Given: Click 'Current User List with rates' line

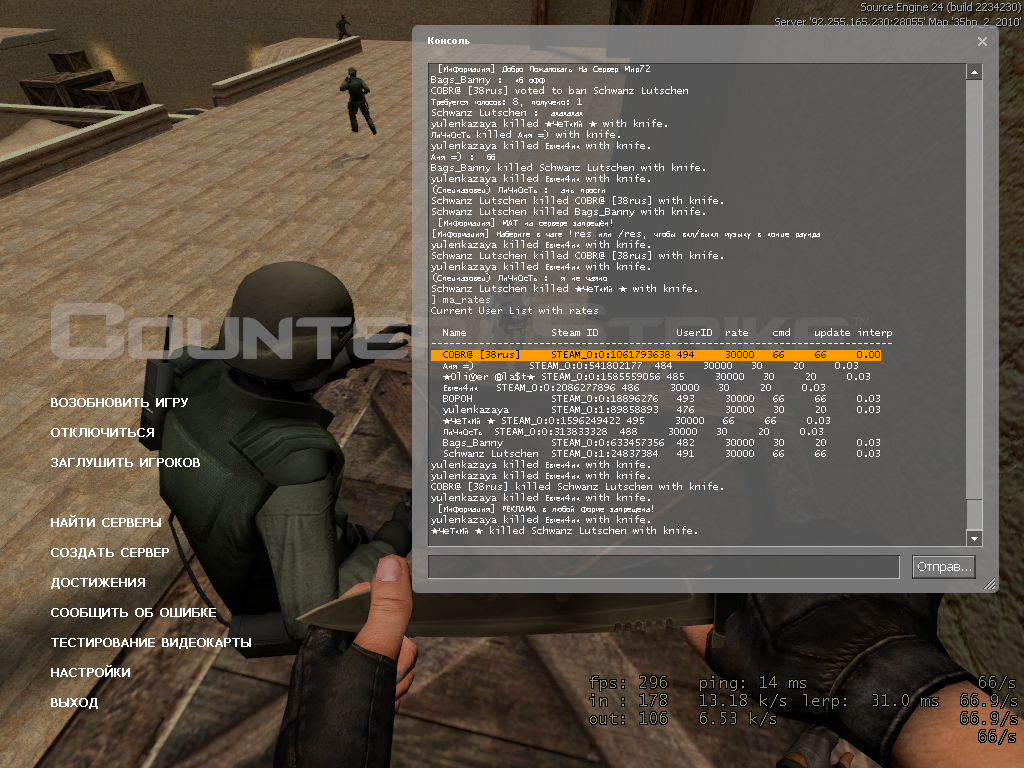Looking at the screenshot, I should point(515,311).
